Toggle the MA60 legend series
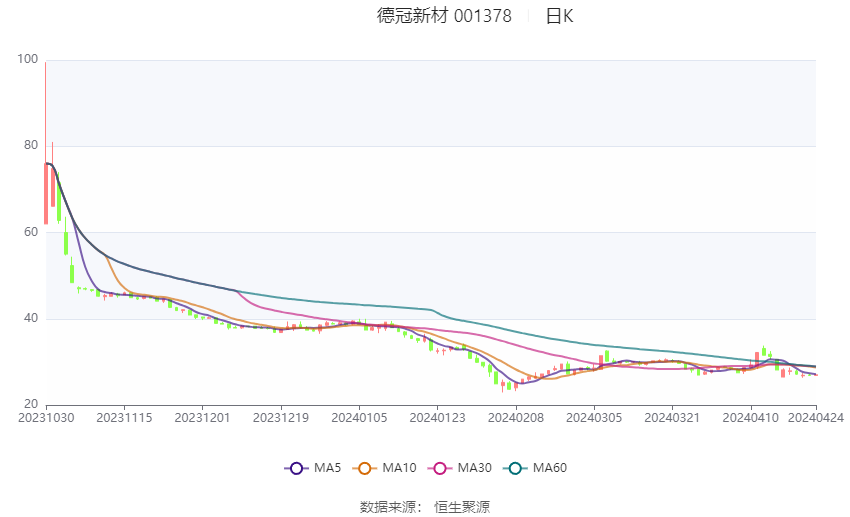This screenshot has height=517, width=850. point(535,468)
